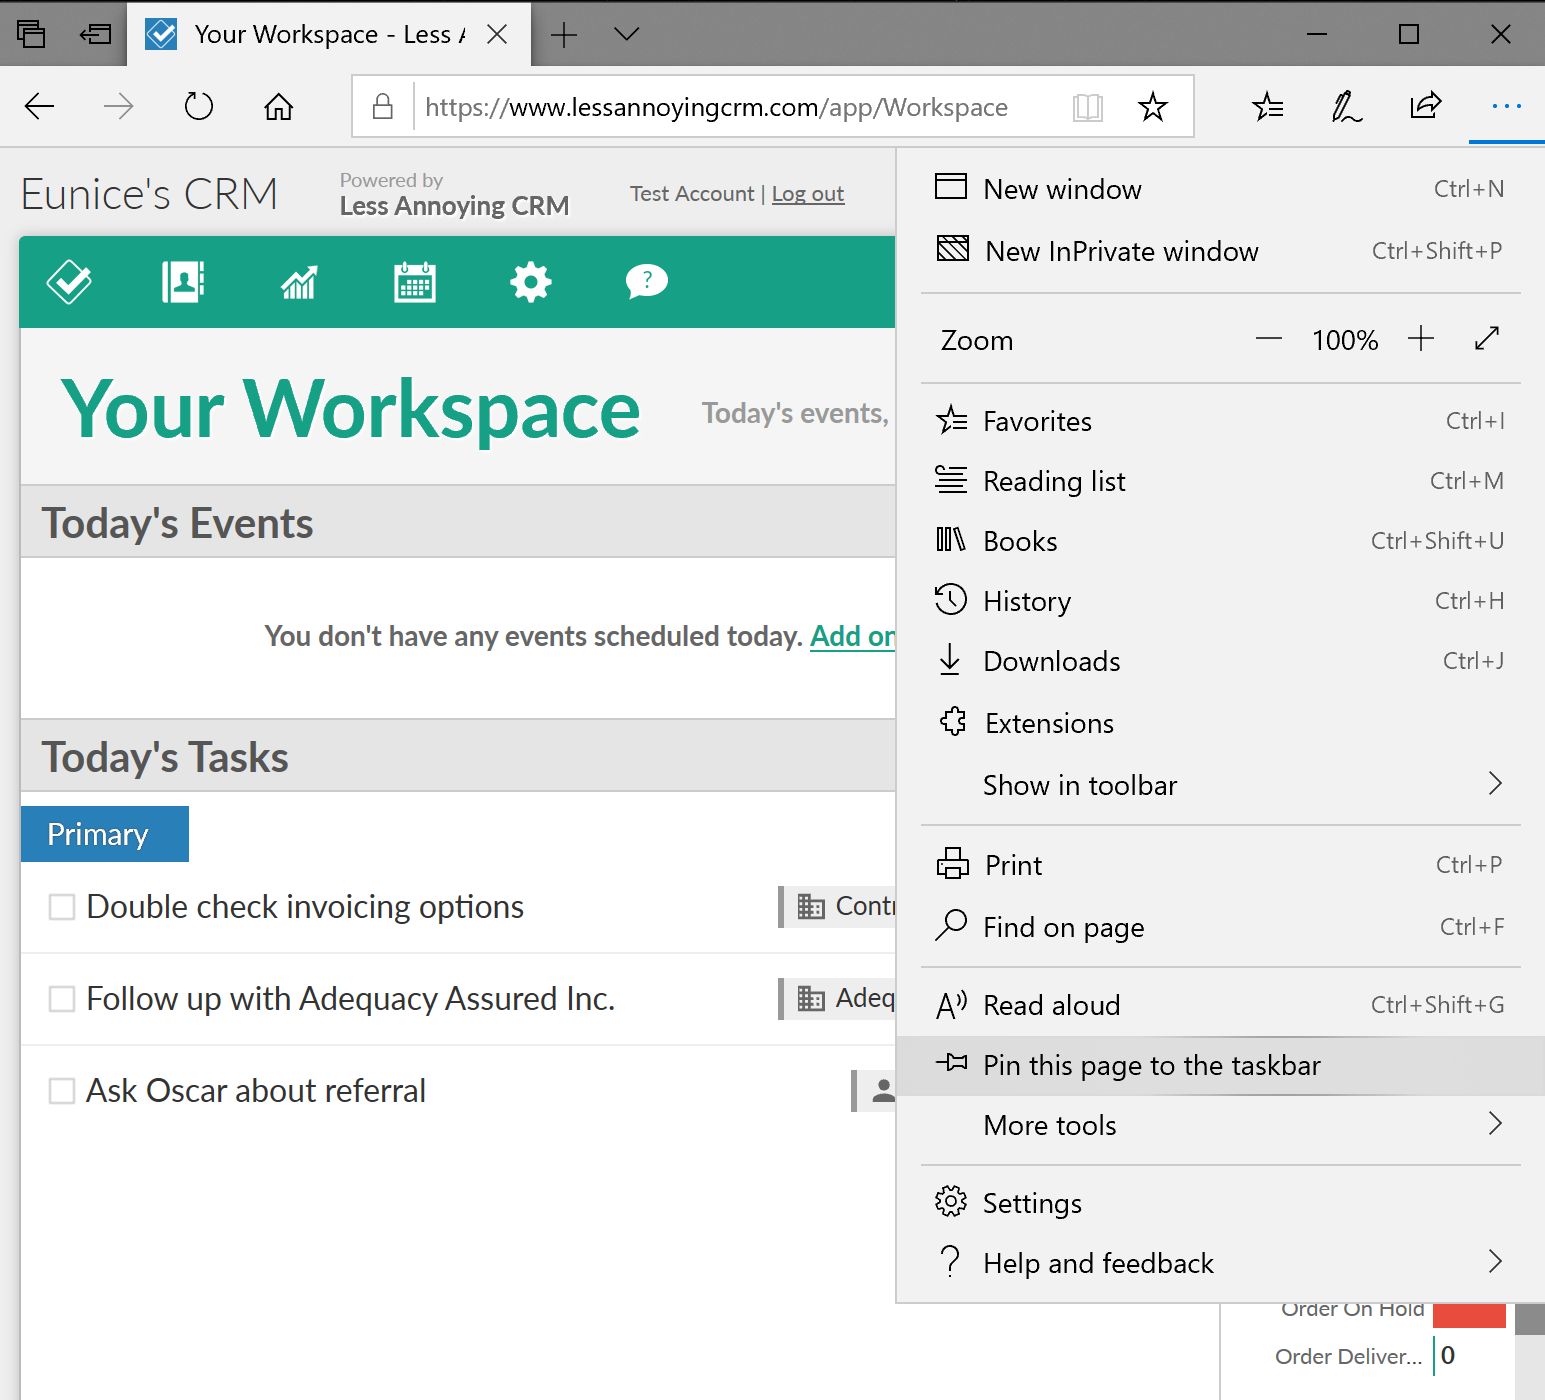Open Follow up with Adequacy Assured Inc. task
Screen dimensions: 1545x1400
[x=350, y=999]
